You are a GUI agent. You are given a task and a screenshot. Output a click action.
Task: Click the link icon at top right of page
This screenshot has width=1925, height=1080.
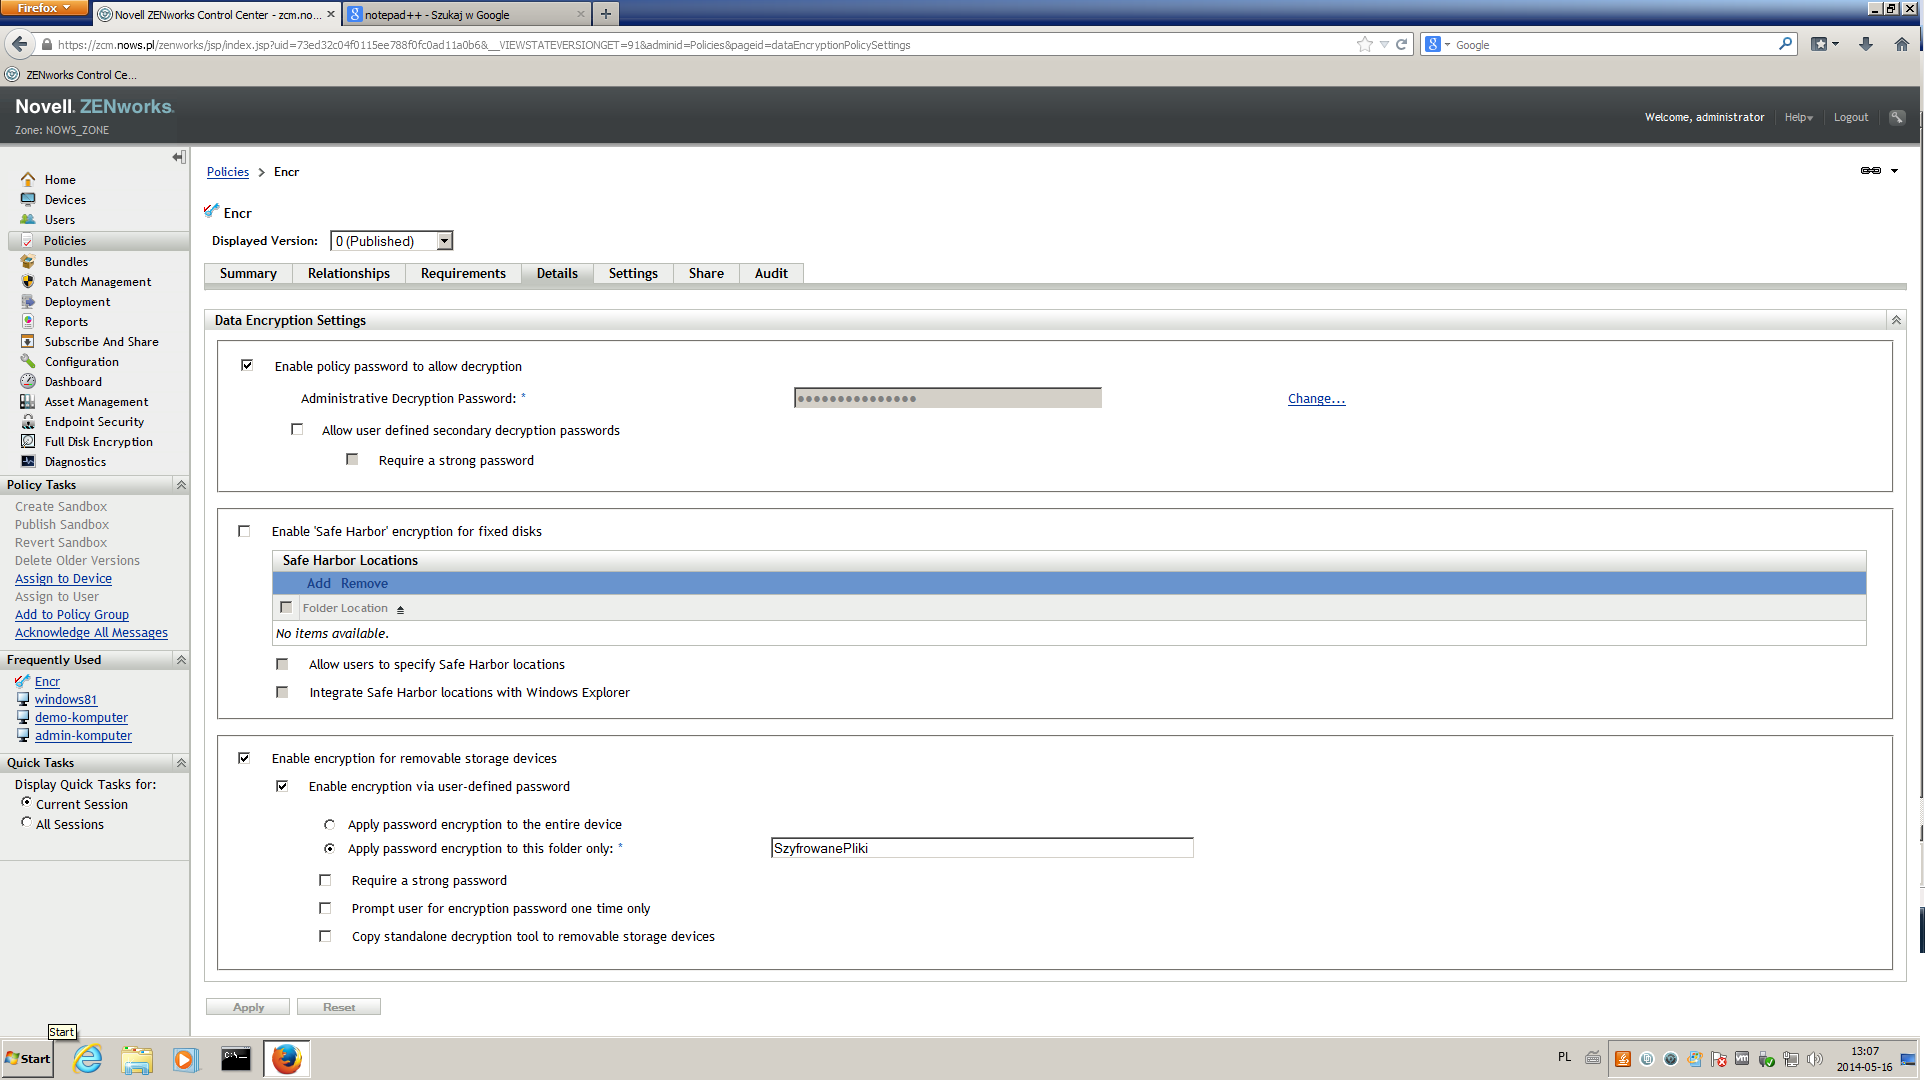point(1870,171)
